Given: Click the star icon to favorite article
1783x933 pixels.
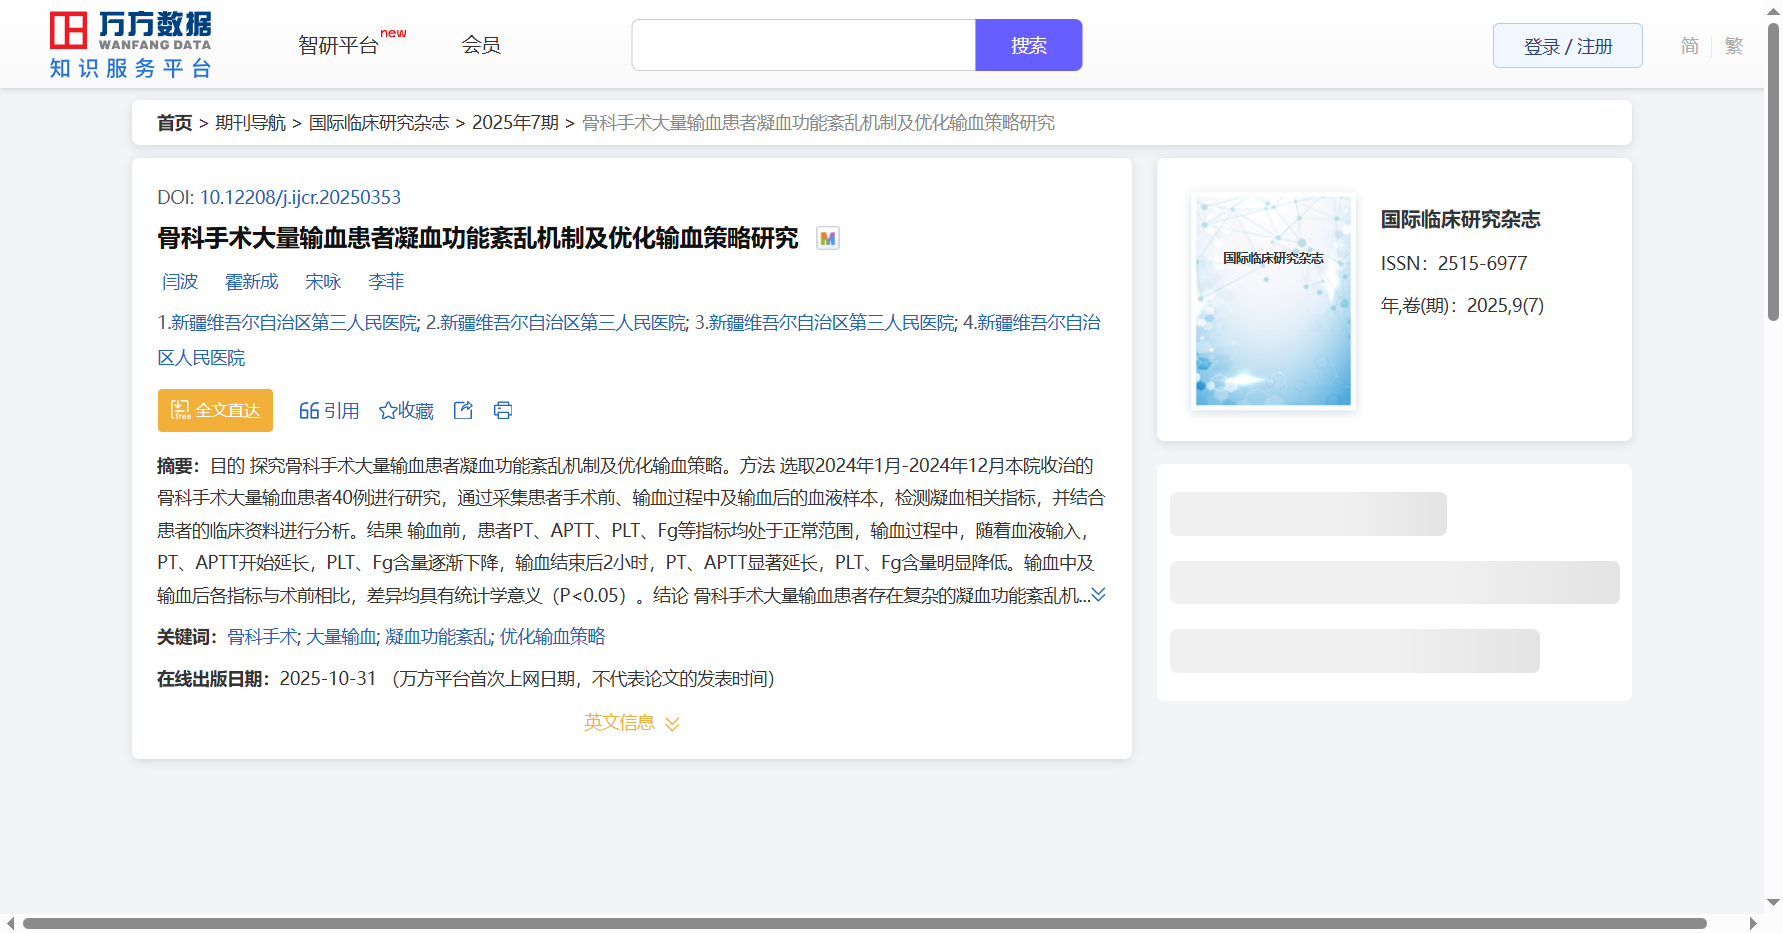Looking at the screenshot, I should click(388, 411).
